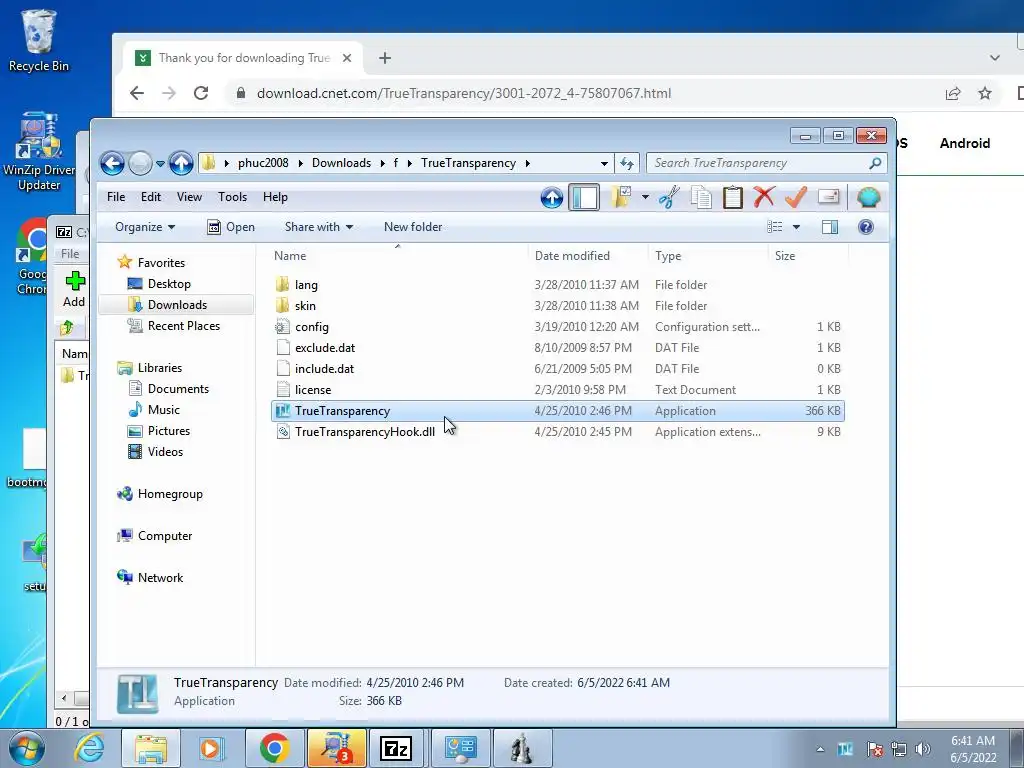Click the Copy pages icon
This screenshot has height=768, width=1024.
(701, 197)
